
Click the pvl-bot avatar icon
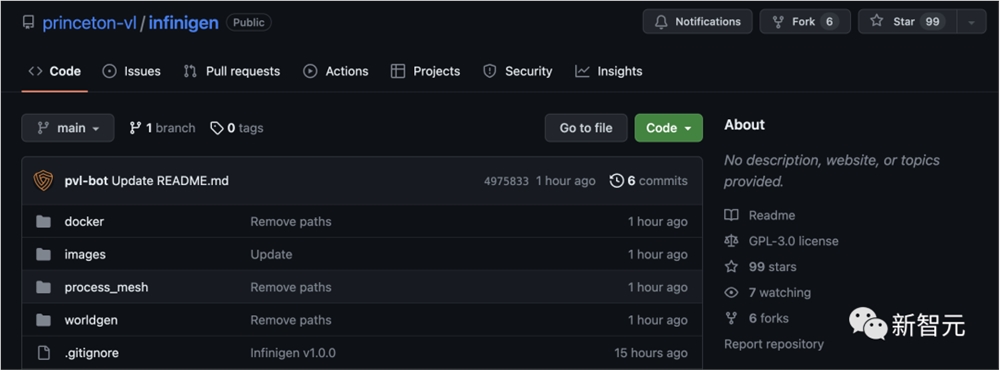pyautogui.click(x=43, y=181)
